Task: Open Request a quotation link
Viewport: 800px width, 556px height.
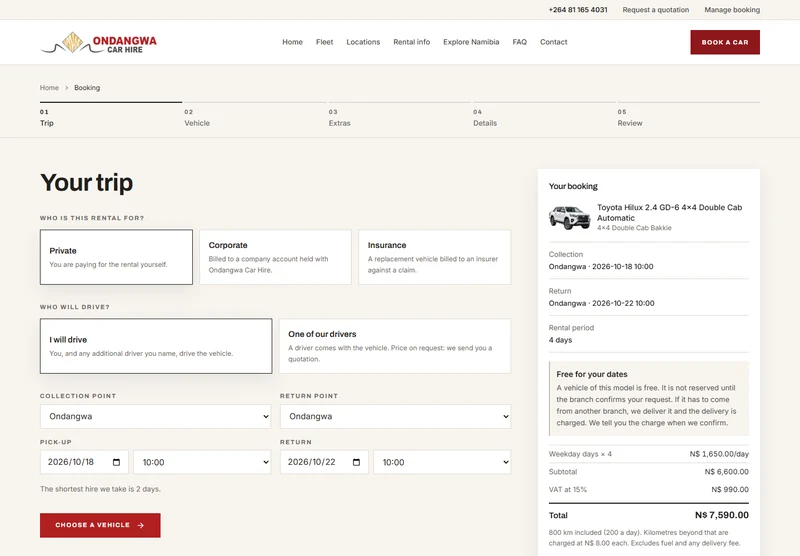Action: pyautogui.click(x=656, y=10)
